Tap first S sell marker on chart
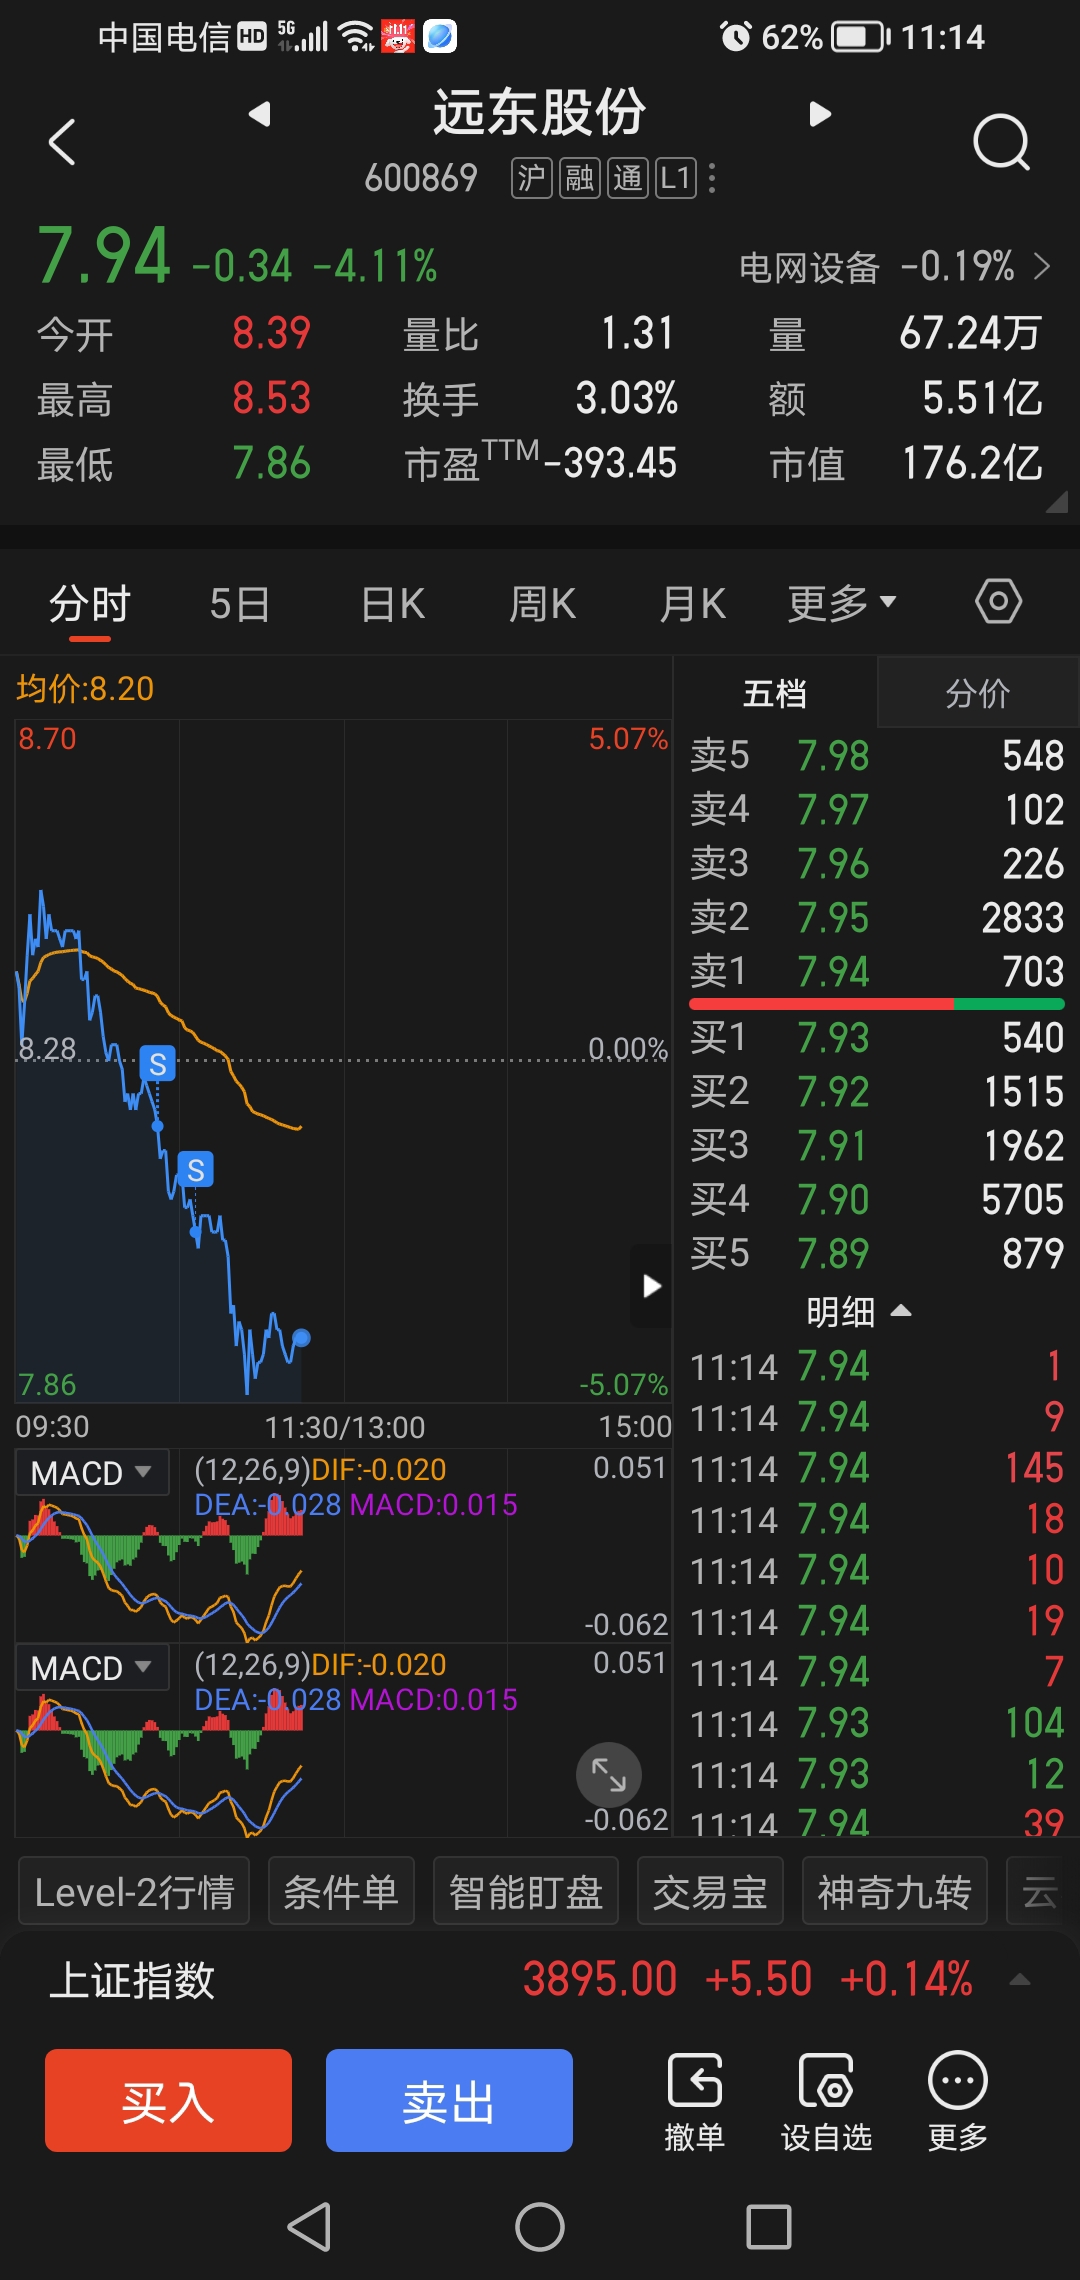This screenshot has width=1080, height=2280. point(158,1064)
